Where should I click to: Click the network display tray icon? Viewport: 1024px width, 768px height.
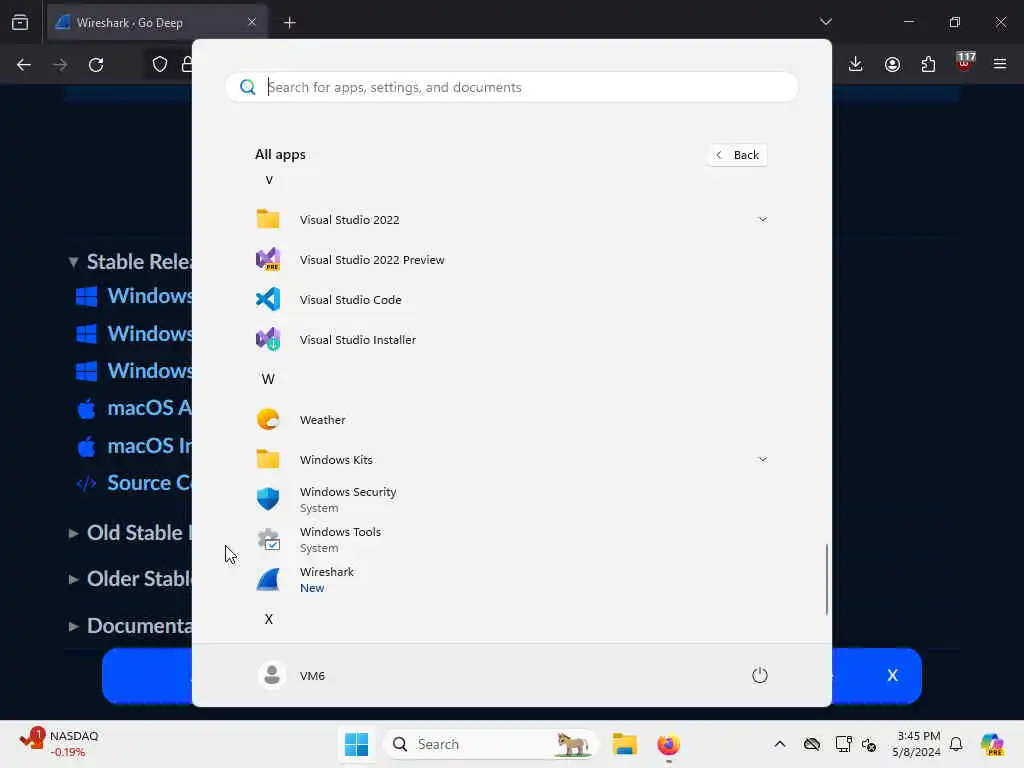point(843,744)
